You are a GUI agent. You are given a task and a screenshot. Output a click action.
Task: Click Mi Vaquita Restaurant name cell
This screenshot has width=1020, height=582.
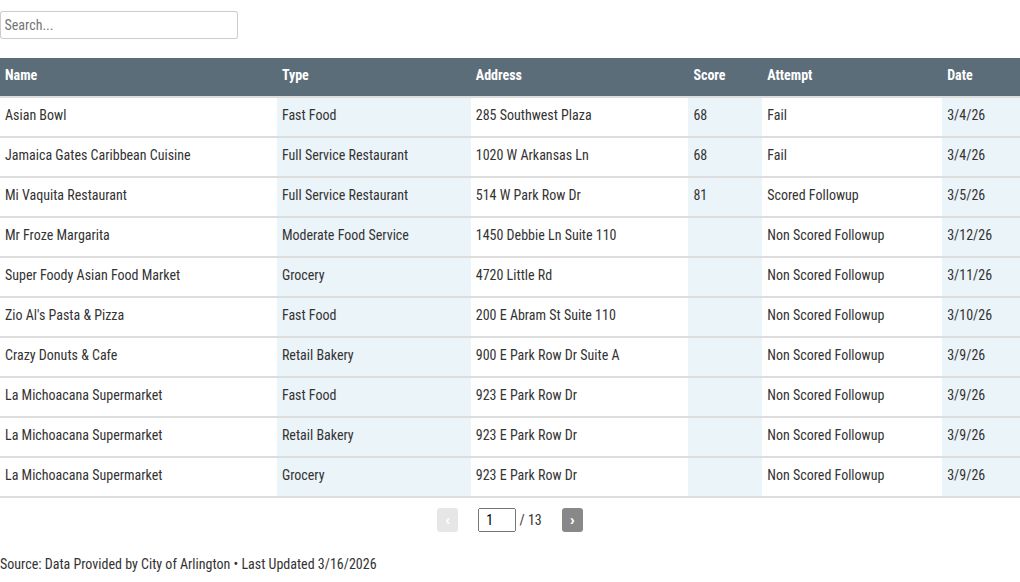point(66,195)
